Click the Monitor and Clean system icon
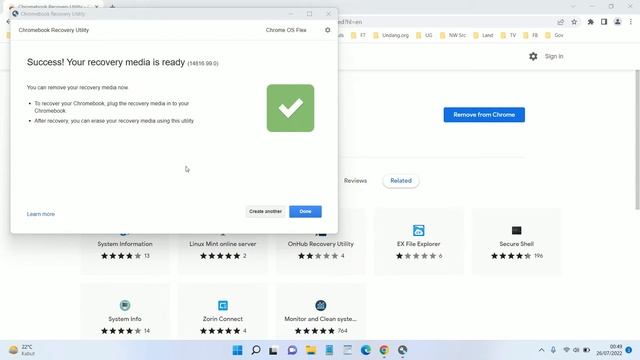Viewport: 640px width, 360px height. coord(321,305)
